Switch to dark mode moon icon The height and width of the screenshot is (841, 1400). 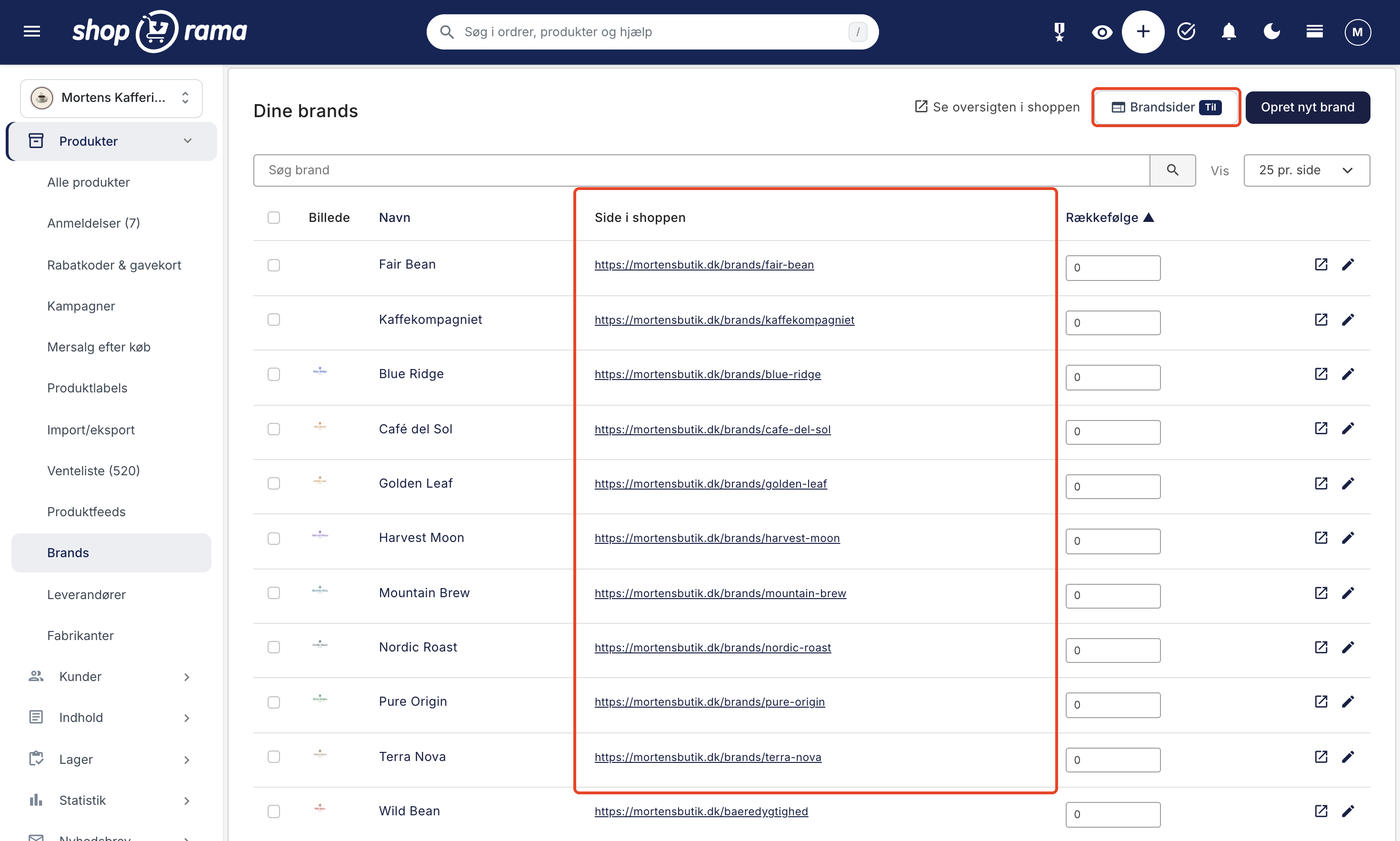point(1272,32)
